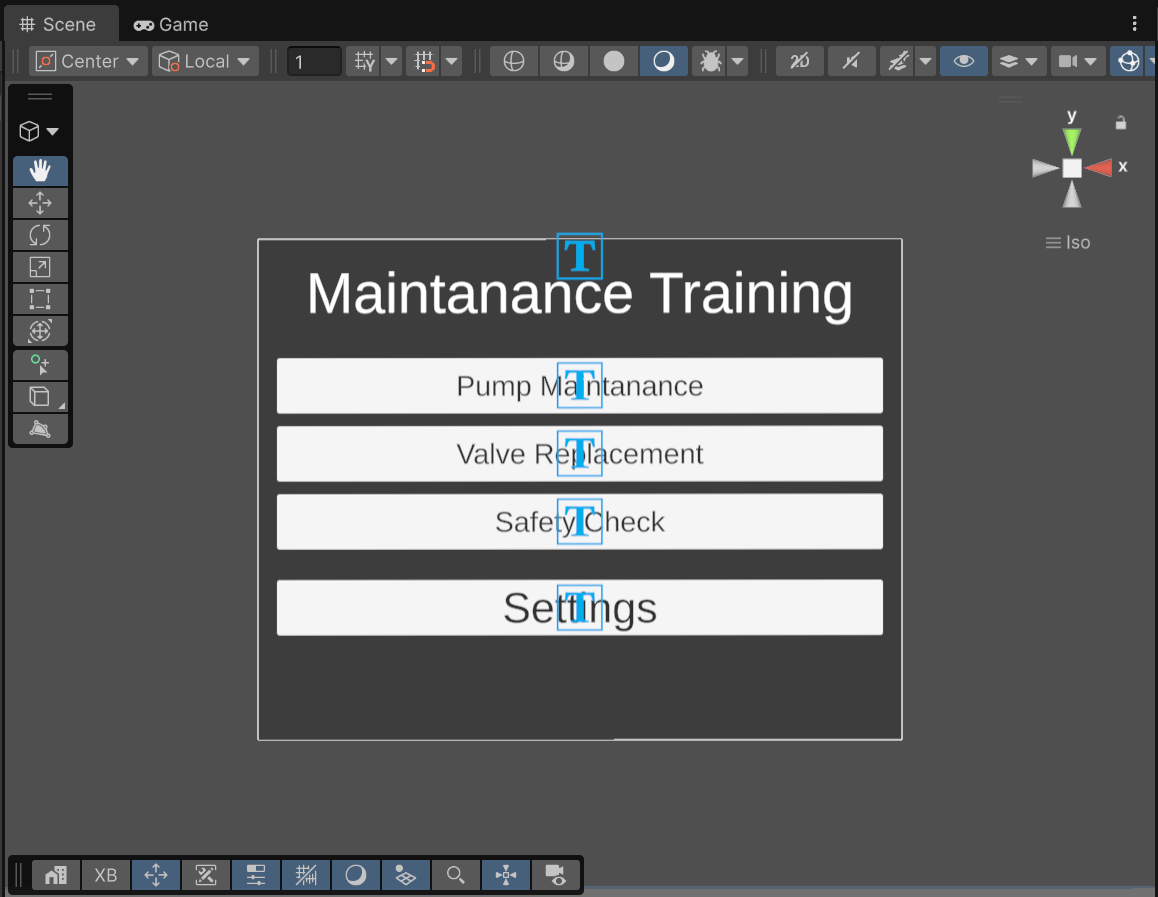Click the red X axis cone
Viewport: 1158px width, 897px height.
click(x=1100, y=168)
